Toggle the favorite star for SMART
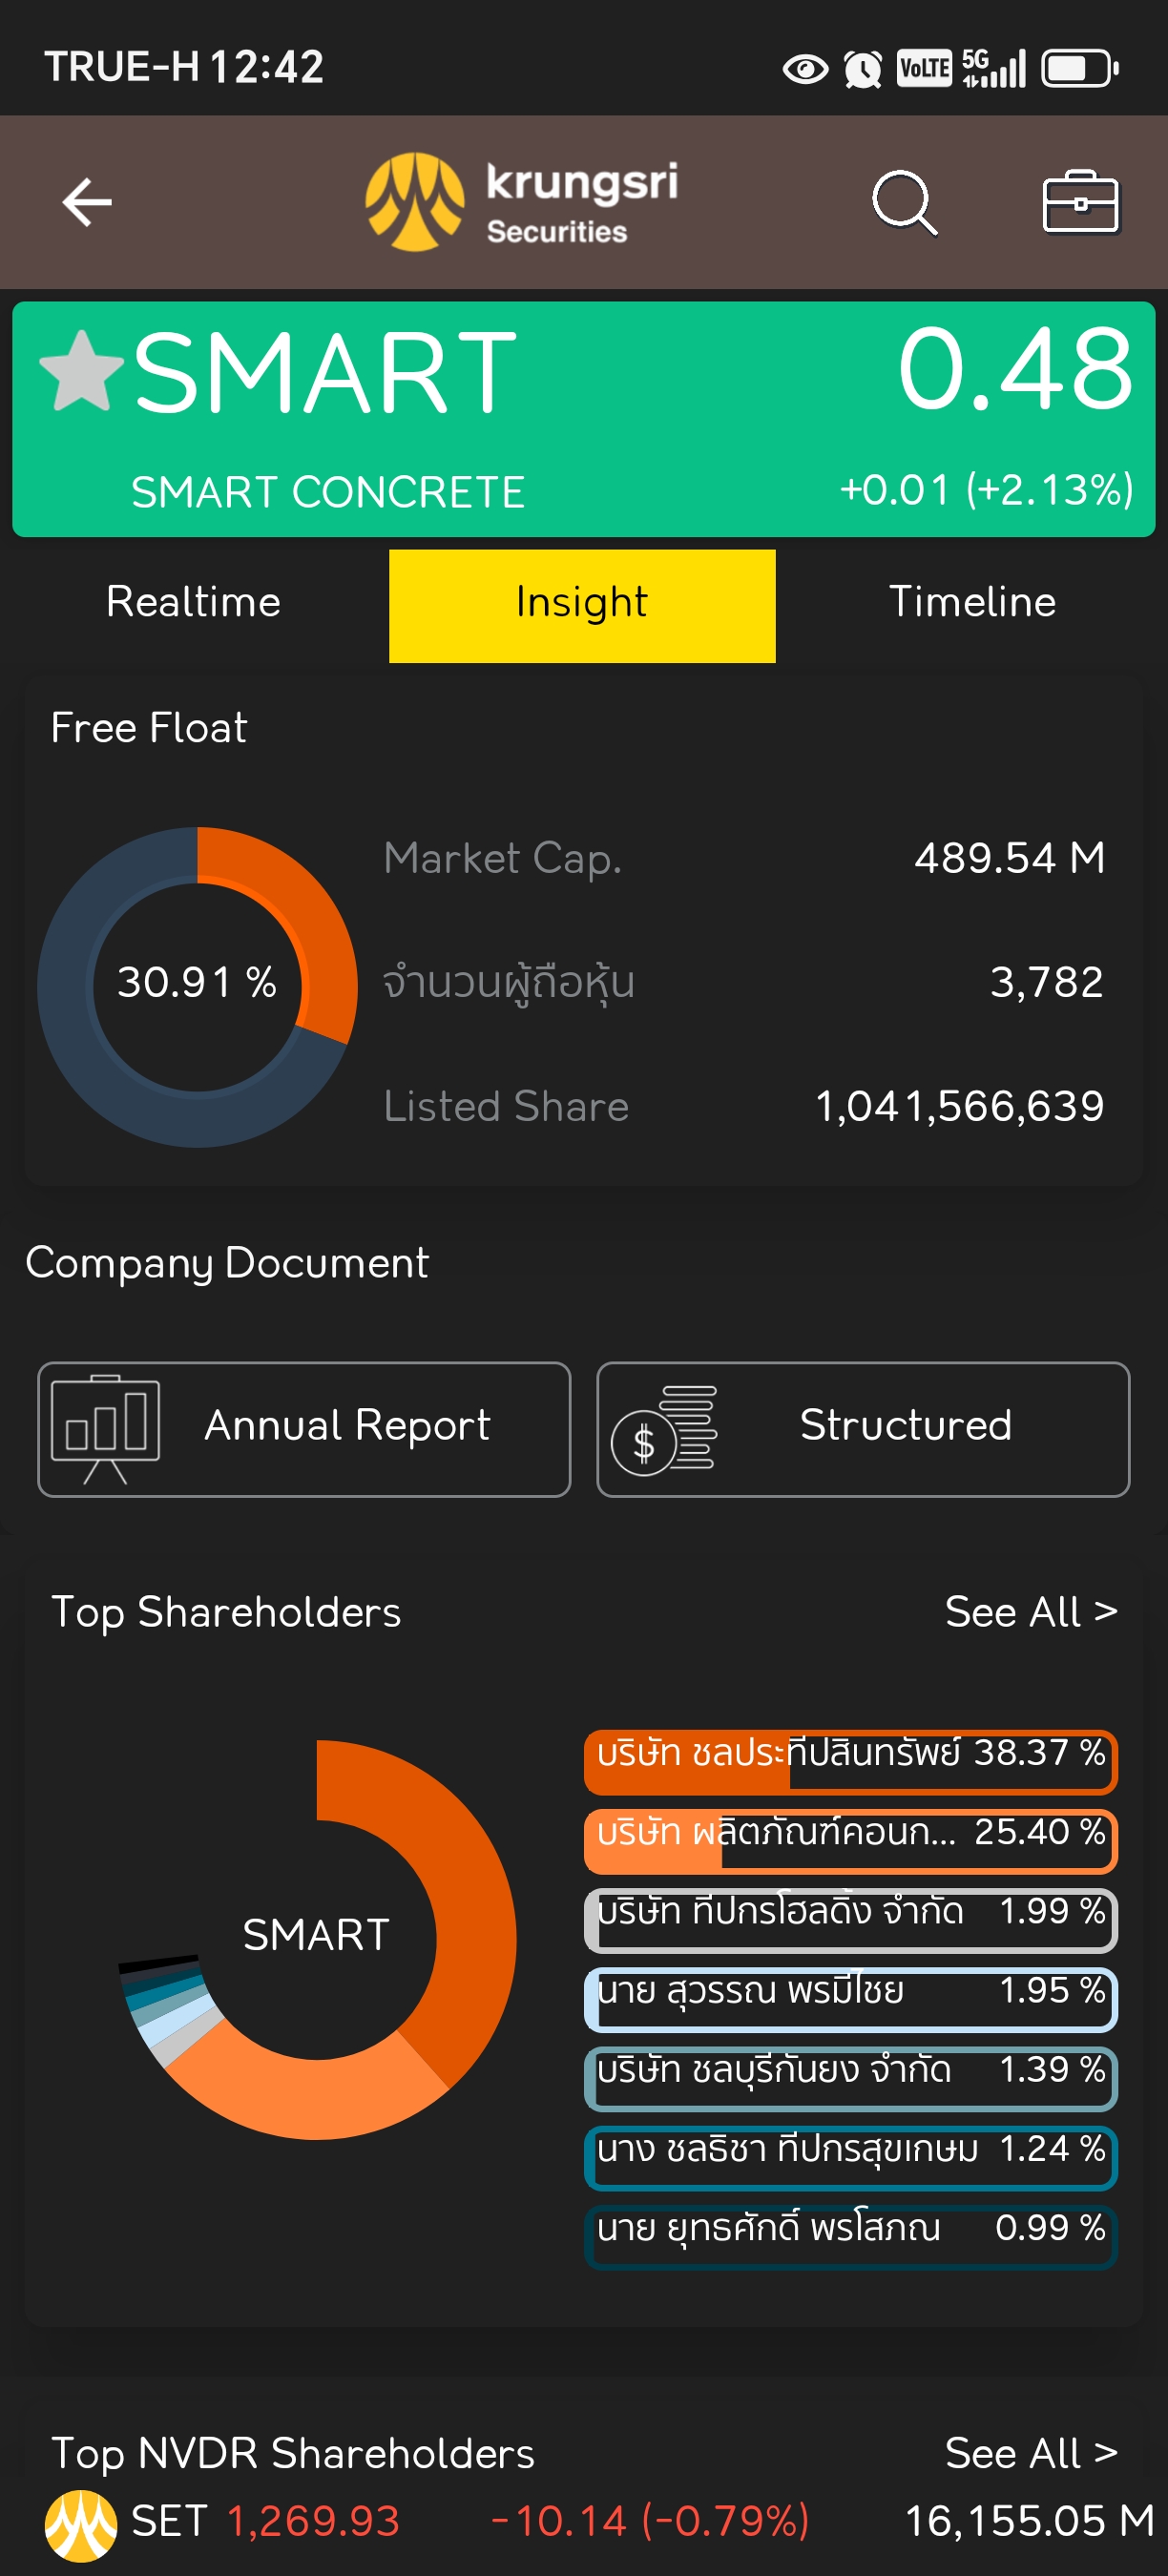This screenshot has width=1168, height=2576. [x=81, y=372]
